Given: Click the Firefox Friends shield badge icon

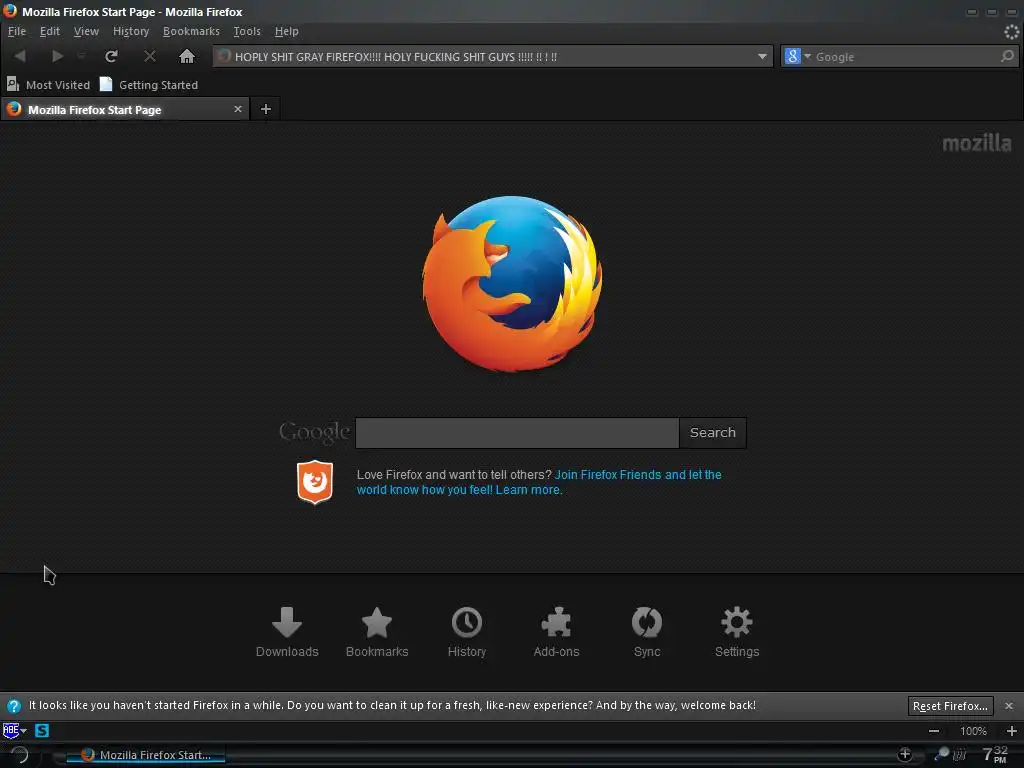Looking at the screenshot, I should point(315,482).
